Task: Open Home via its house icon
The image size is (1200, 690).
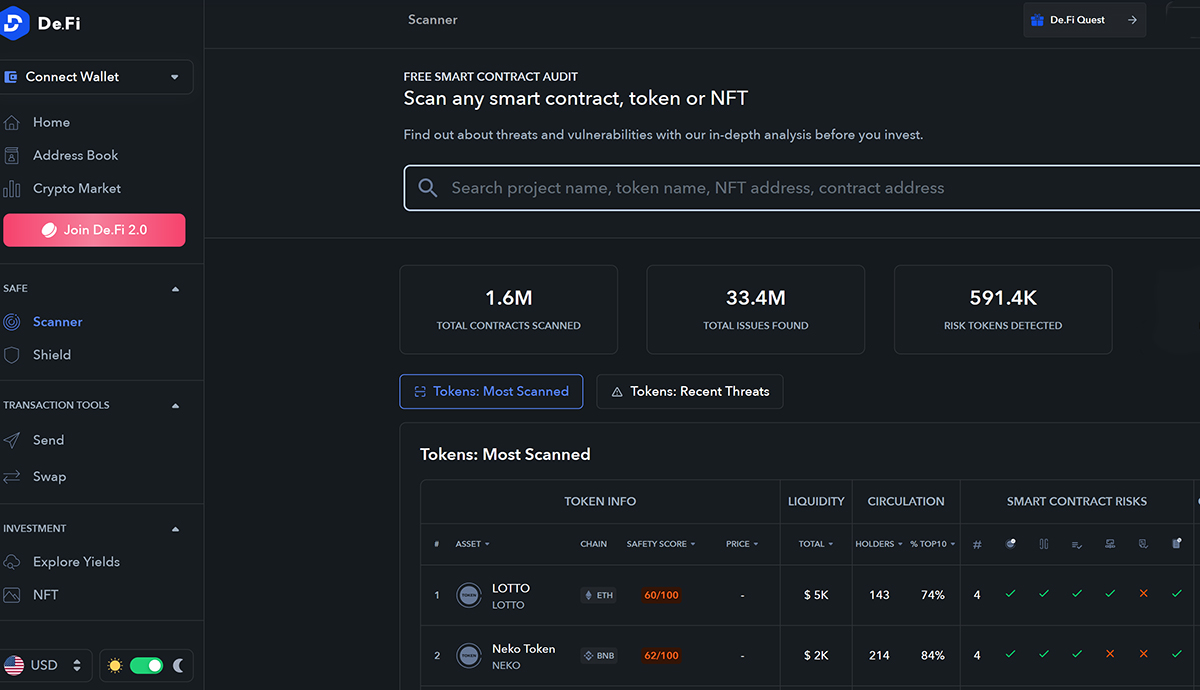Action: tap(12, 123)
